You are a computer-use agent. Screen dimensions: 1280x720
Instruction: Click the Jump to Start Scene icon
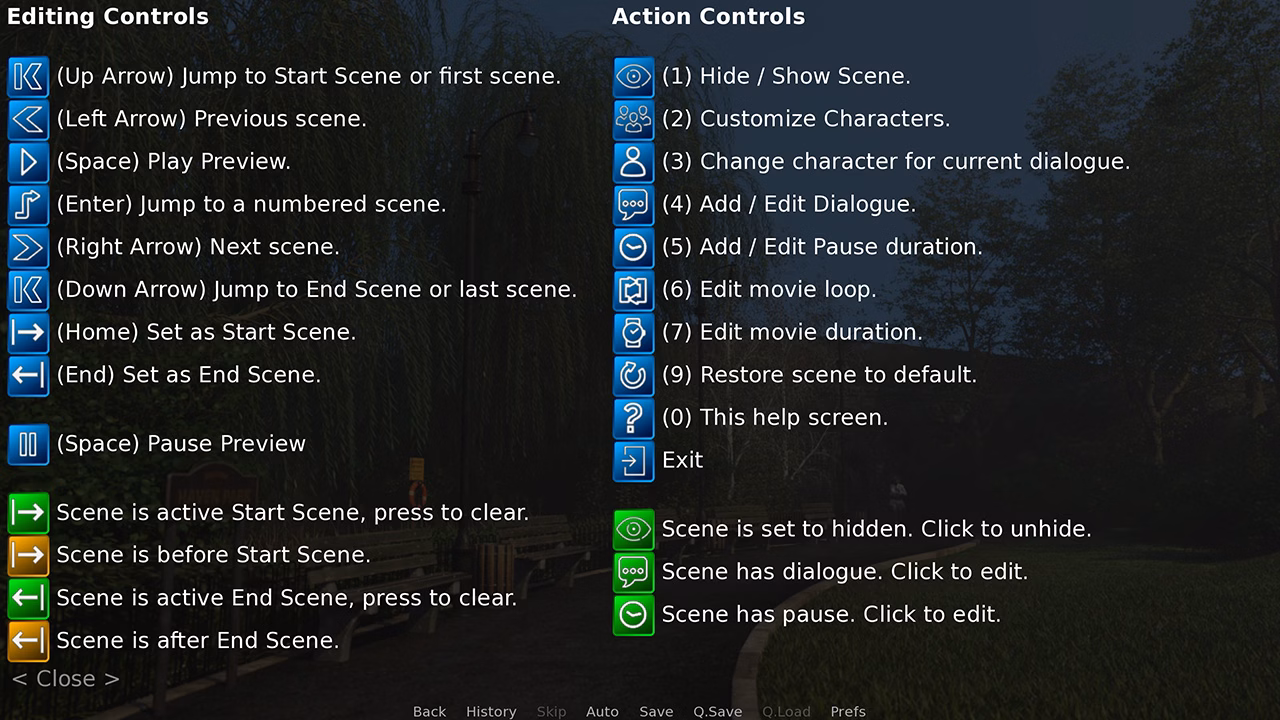coord(28,77)
